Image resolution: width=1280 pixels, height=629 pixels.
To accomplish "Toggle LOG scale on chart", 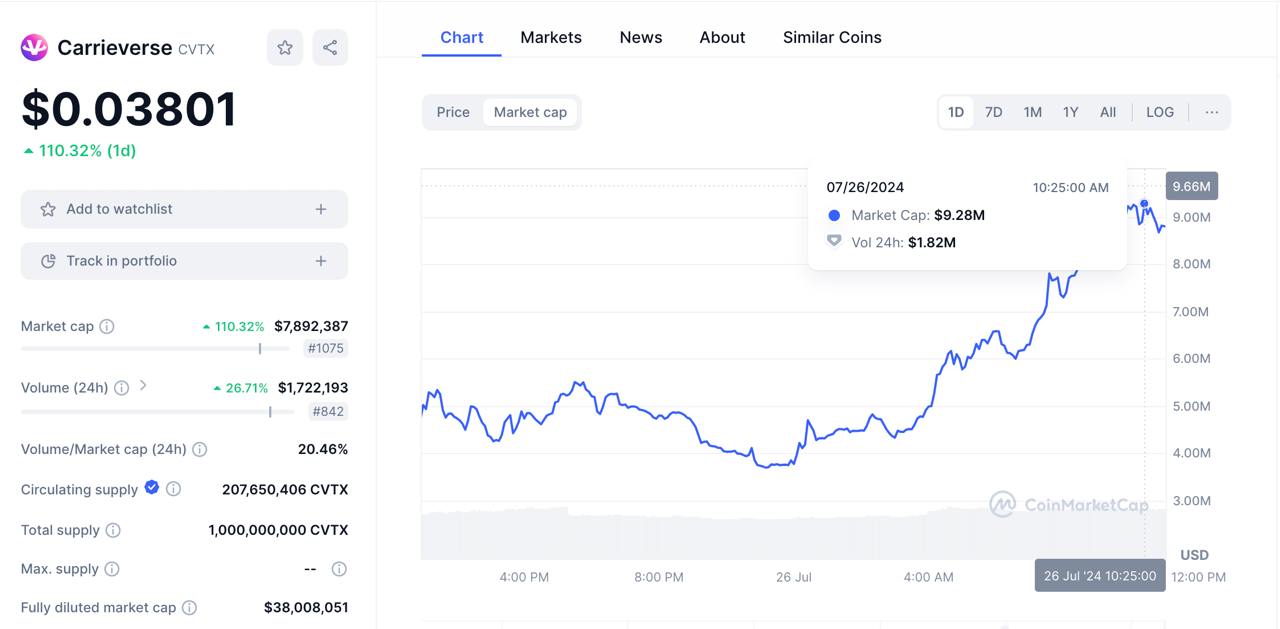I will [1160, 112].
